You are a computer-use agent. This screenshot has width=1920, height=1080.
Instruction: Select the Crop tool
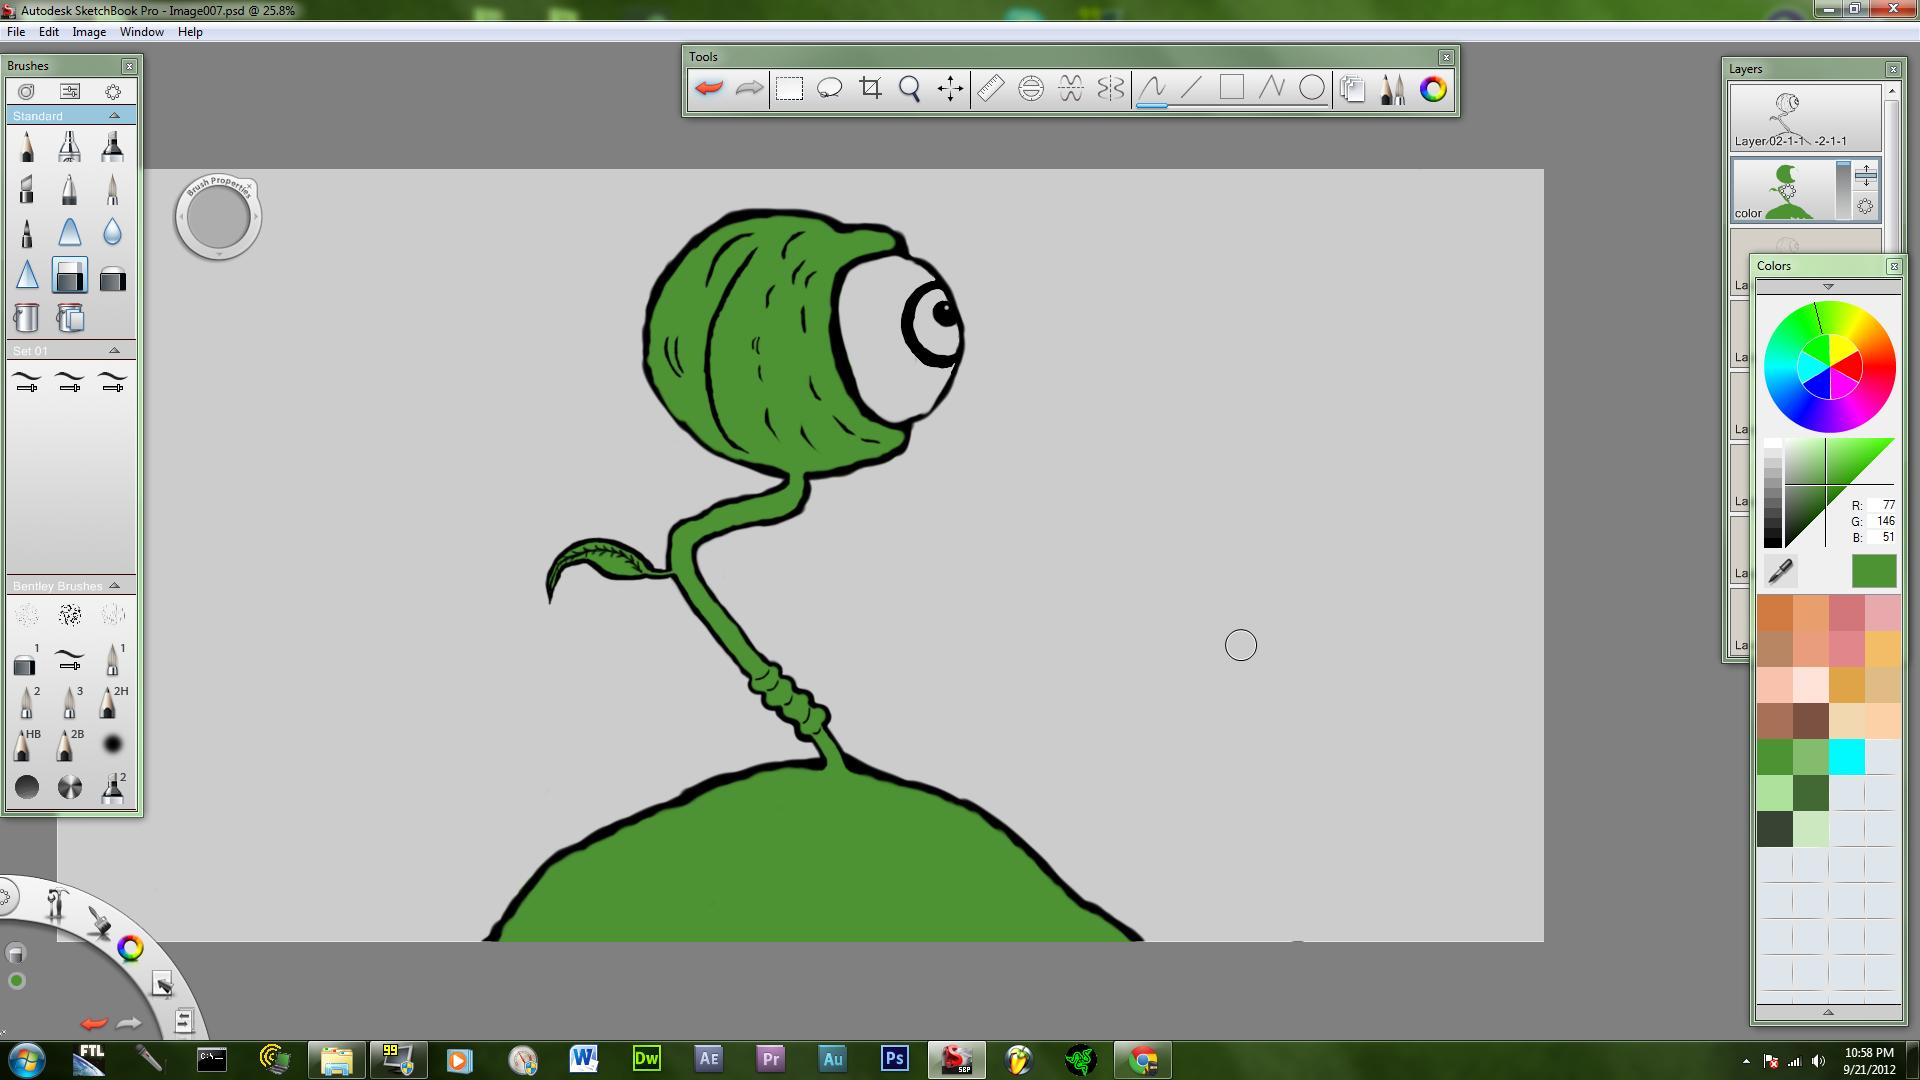[x=870, y=88]
